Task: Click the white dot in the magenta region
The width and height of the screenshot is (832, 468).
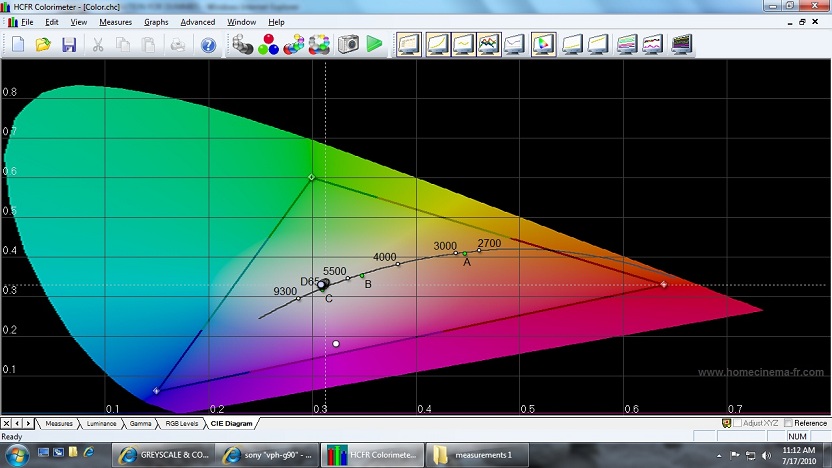Action: (x=336, y=344)
